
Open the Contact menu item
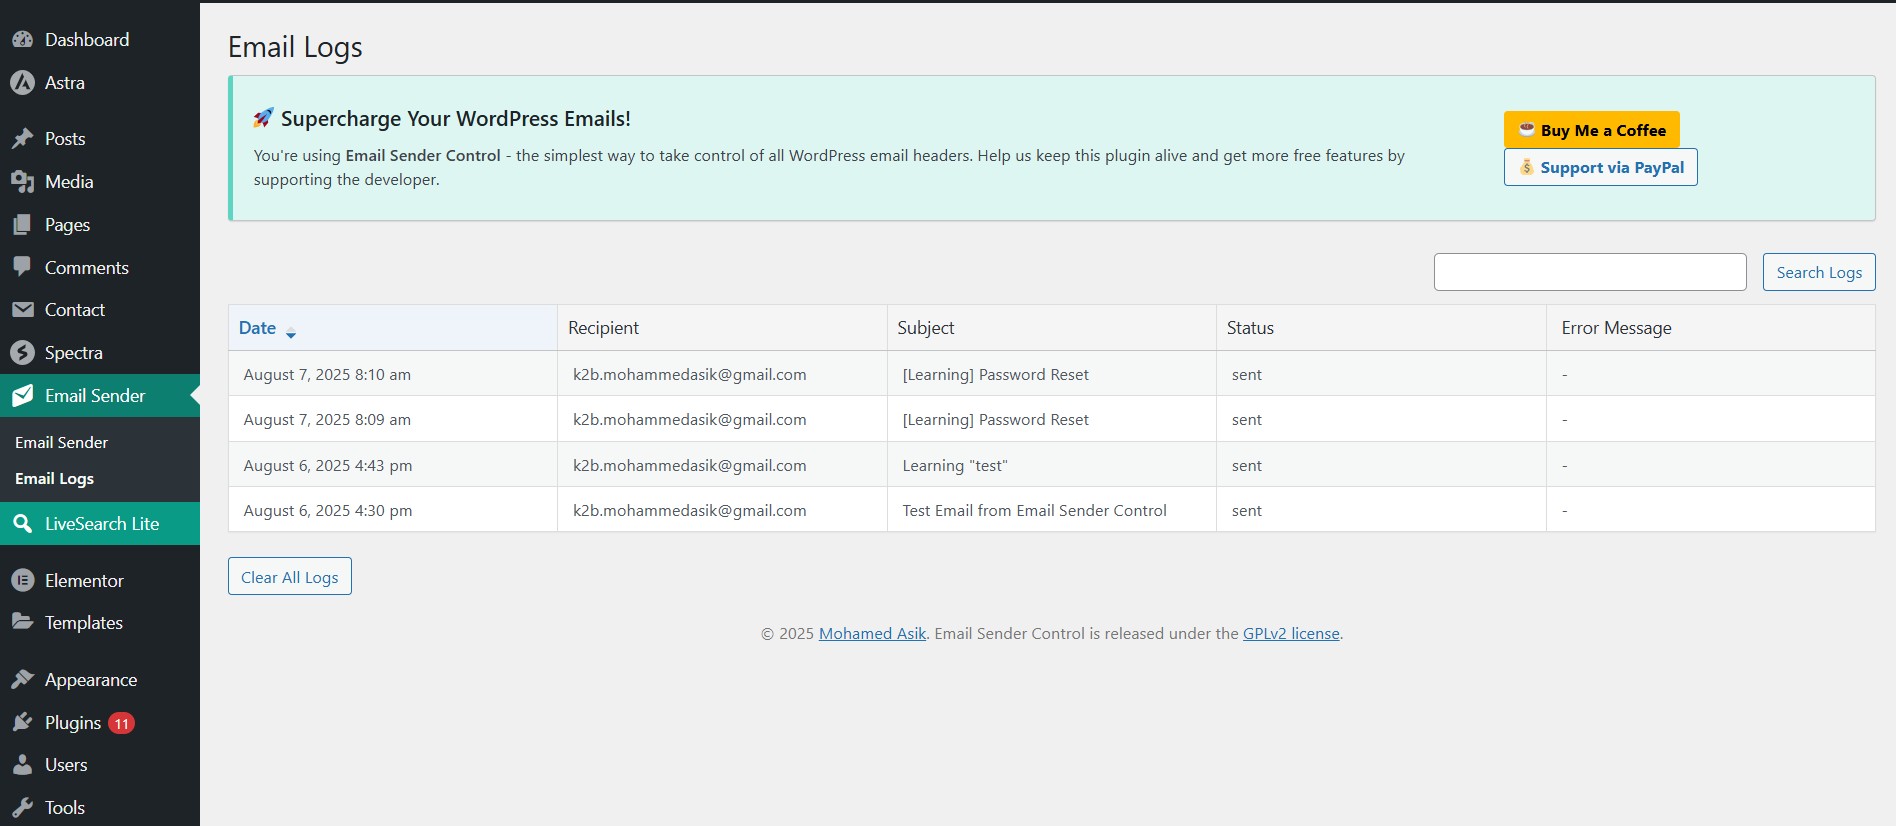tap(100, 310)
